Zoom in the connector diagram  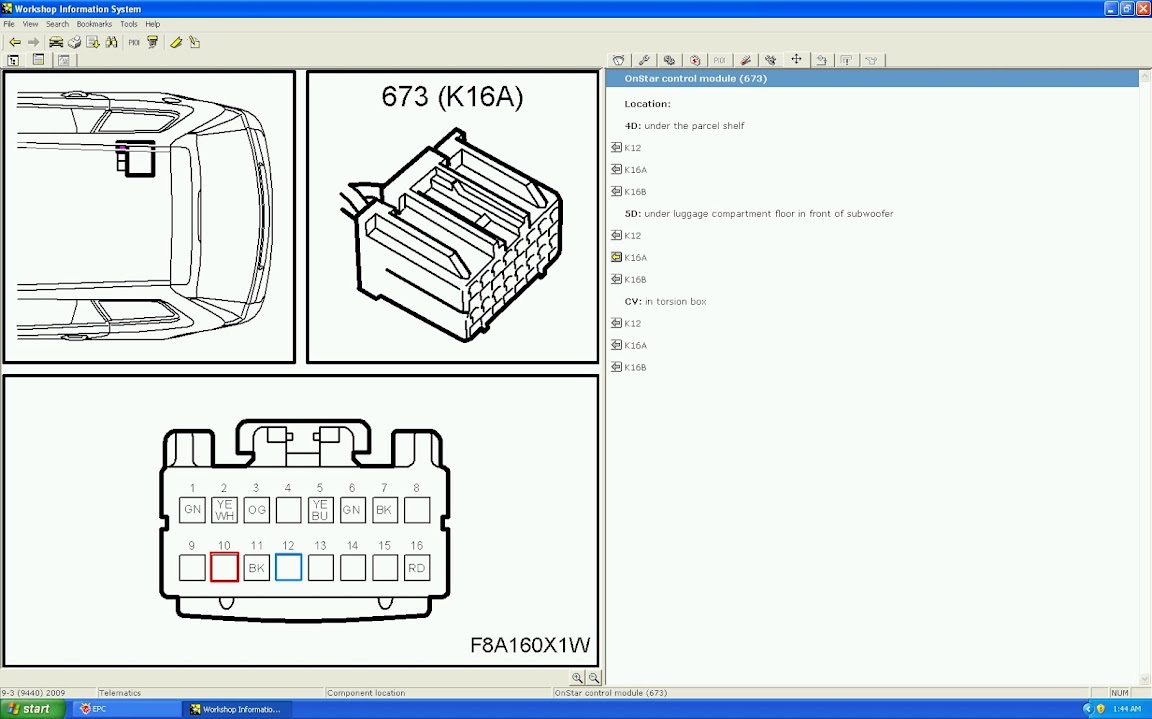(x=577, y=678)
